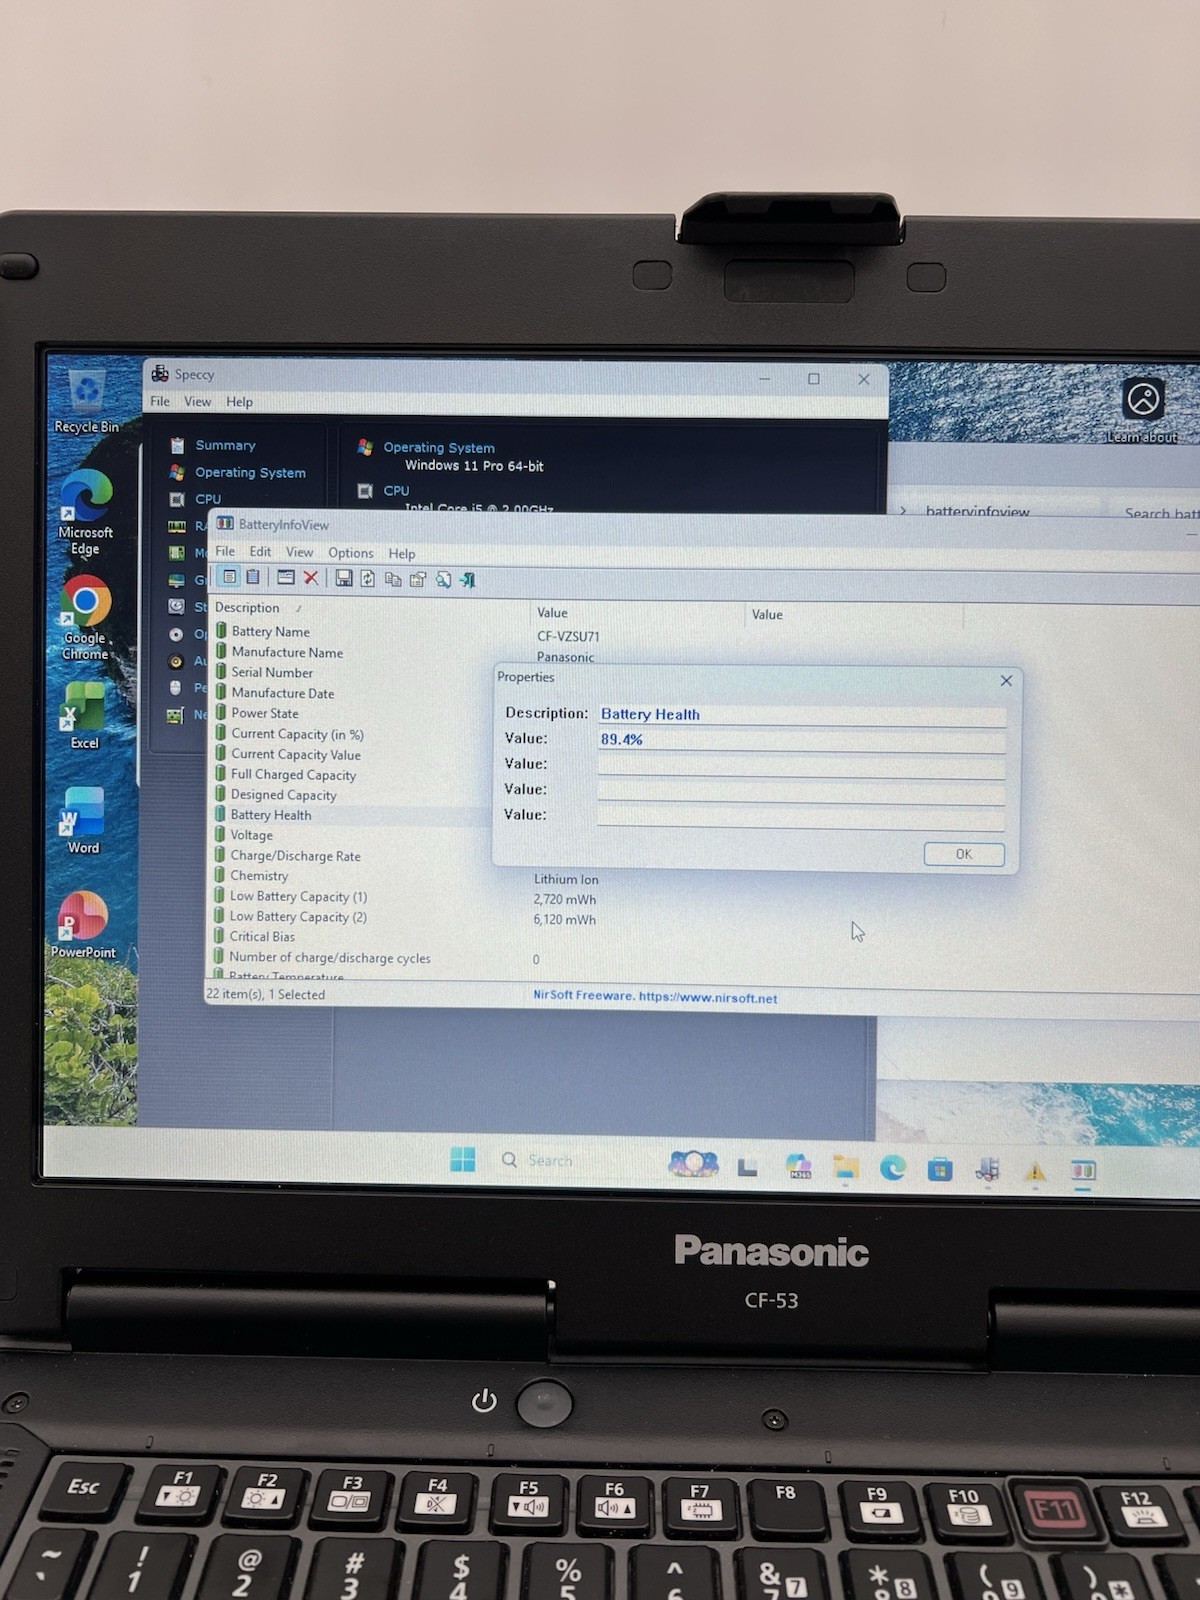Click OK in the Properties dialog
This screenshot has width=1200, height=1600.
(x=964, y=854)
